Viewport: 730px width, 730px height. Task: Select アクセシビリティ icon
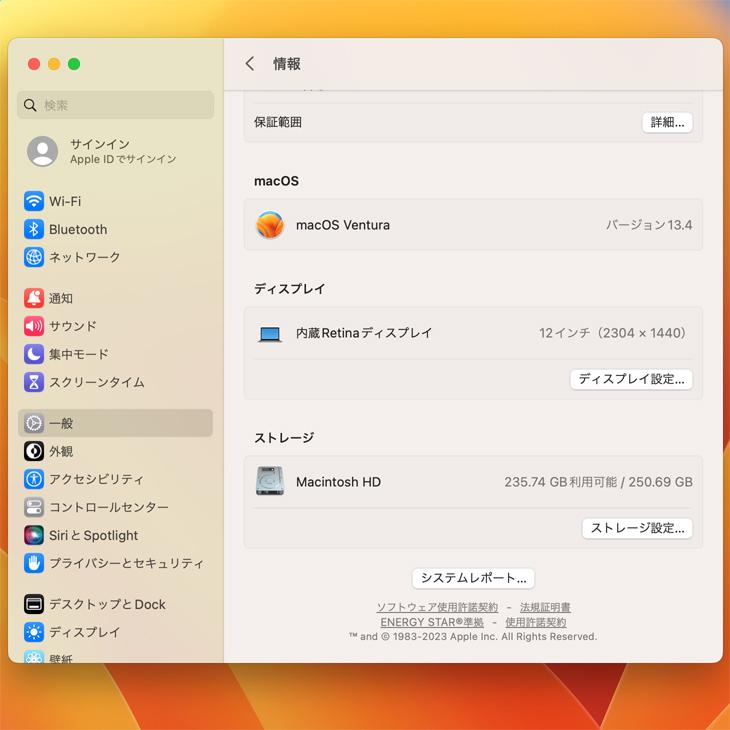[x=34, y=479]
